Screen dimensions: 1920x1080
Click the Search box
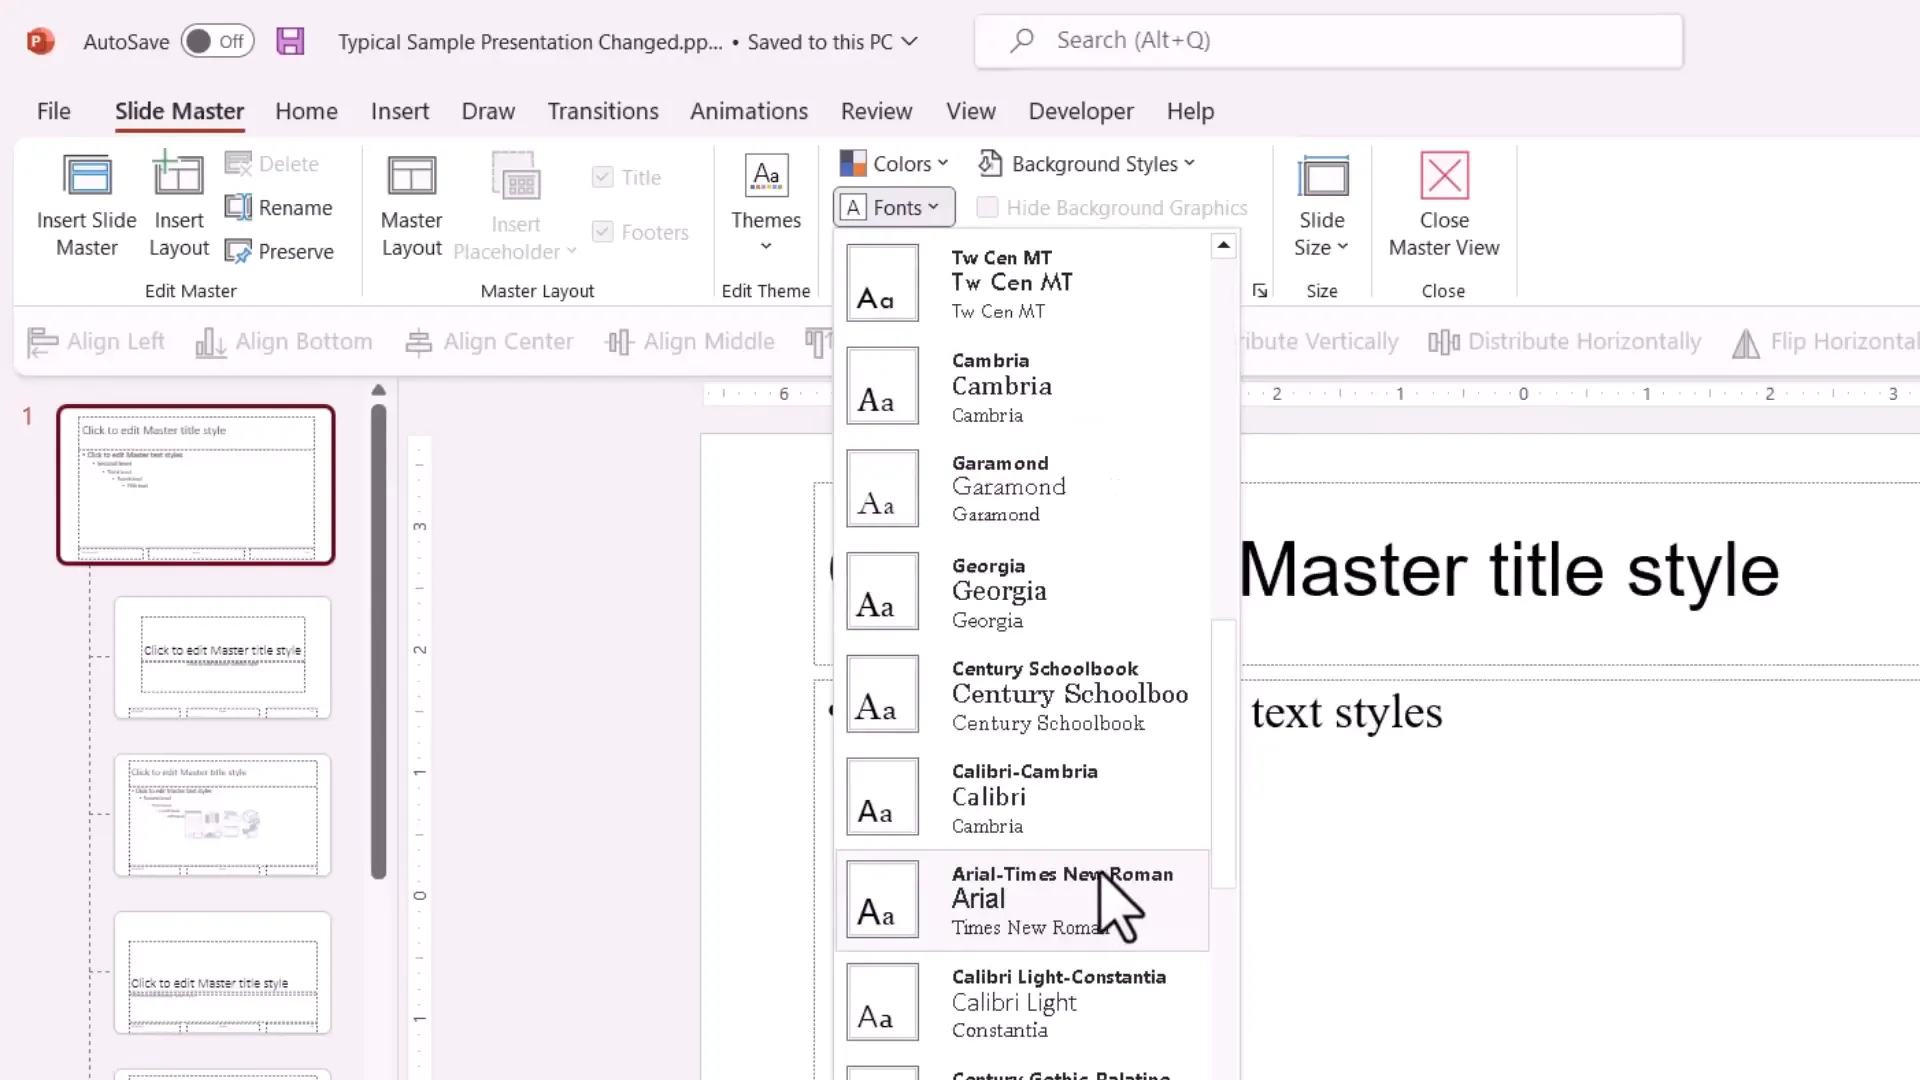pyautogui.click(x=1328, y=41)
